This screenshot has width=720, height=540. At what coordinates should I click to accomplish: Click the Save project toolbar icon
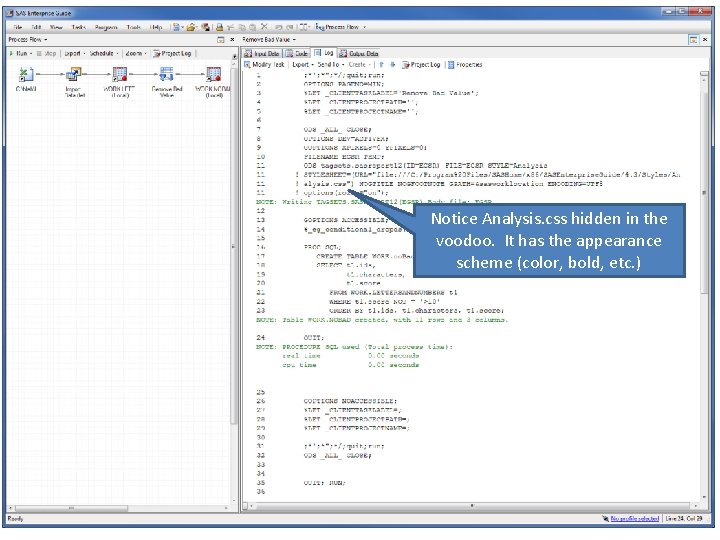point(206,27)
